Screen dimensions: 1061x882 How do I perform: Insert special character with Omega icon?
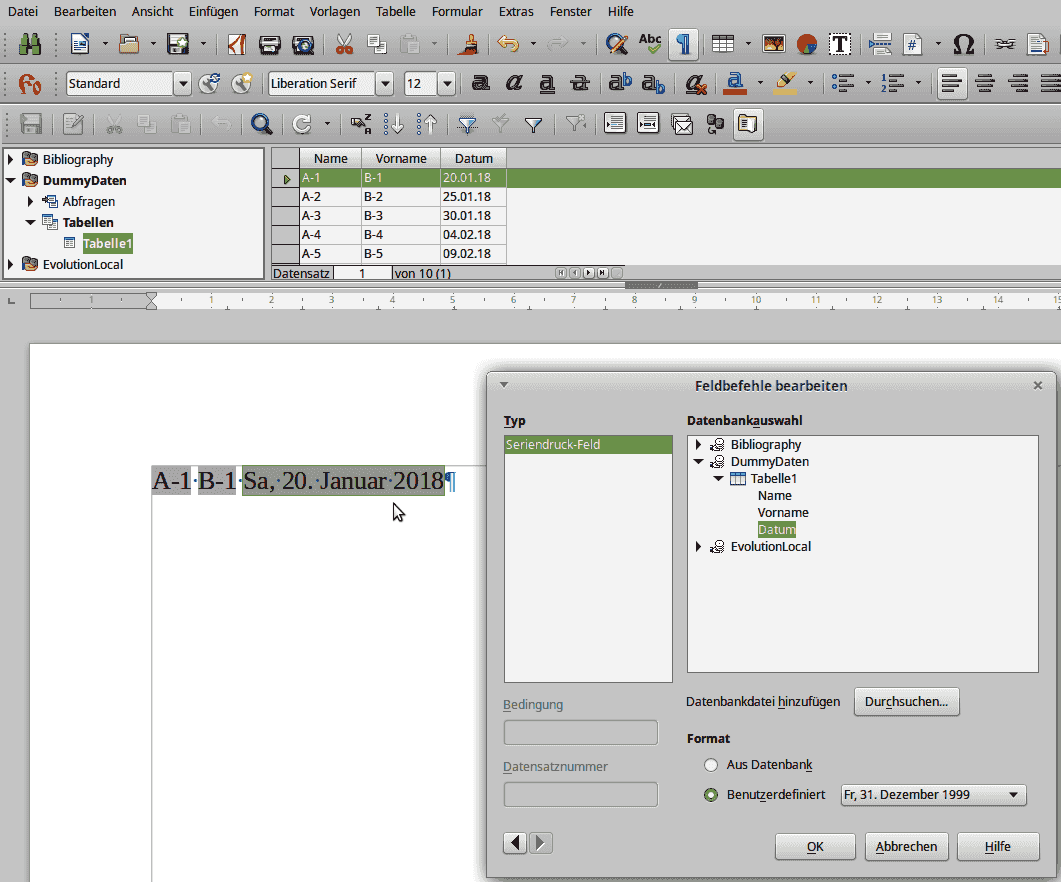[x=964, y=45]
